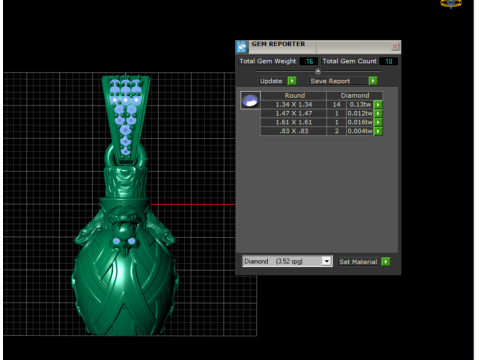Click the green arrow on the 0.13tw row

378,105
